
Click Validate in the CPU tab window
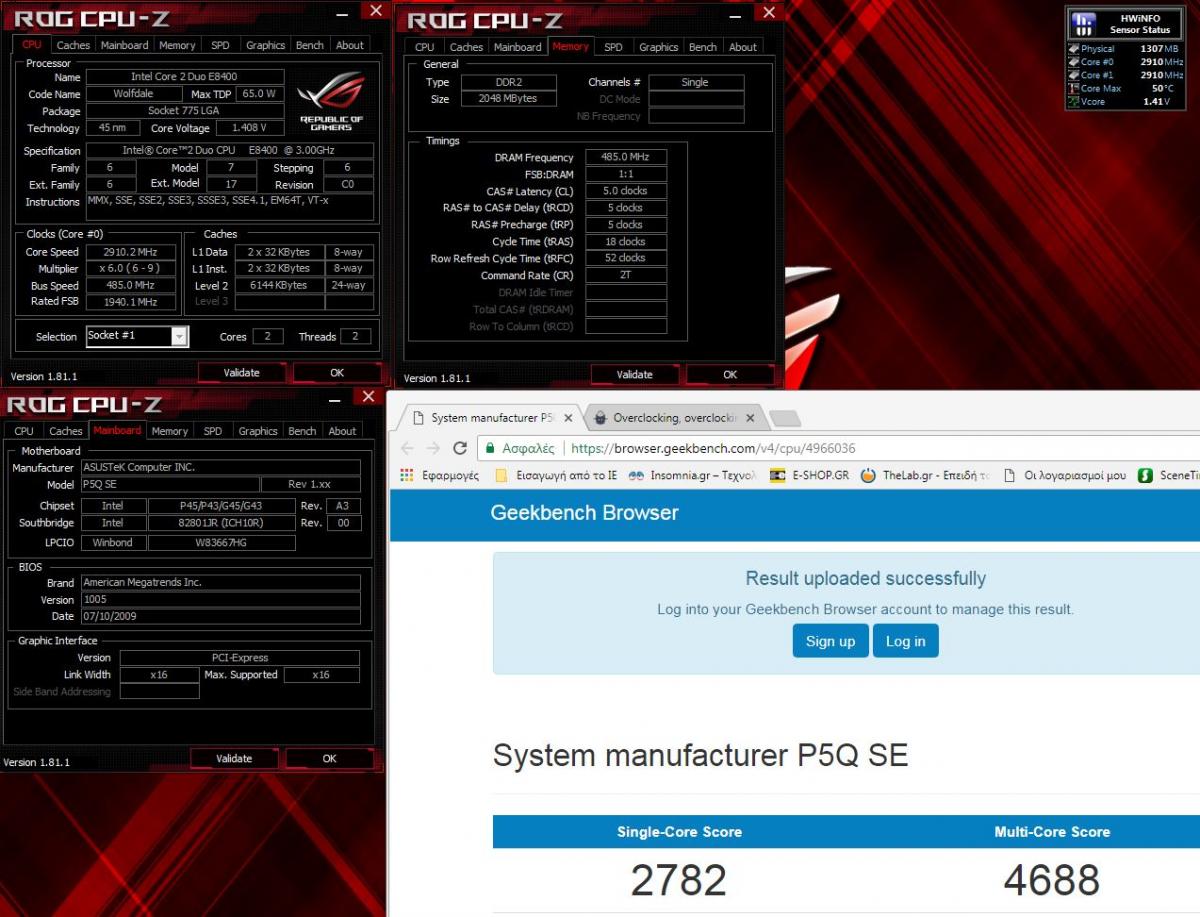(241, 373)
